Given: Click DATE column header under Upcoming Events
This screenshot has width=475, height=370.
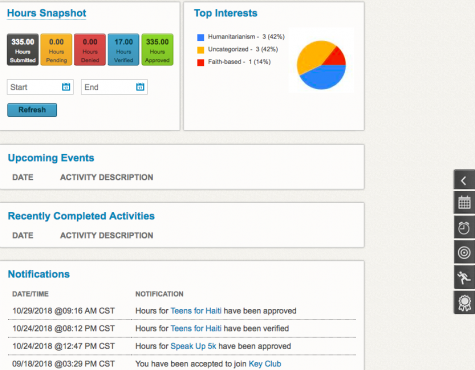Looking at the screenshot, I should [x=23, y=177].
